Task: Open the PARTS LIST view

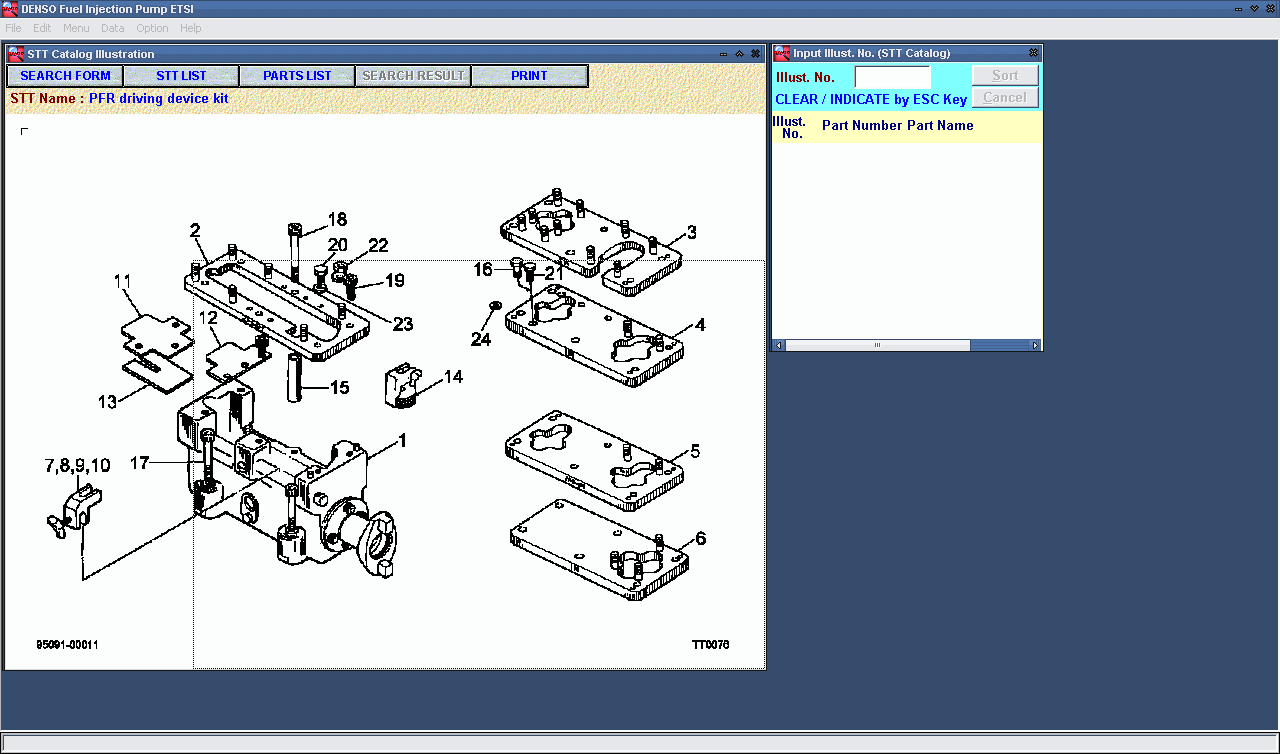Action: click(296, 75)
